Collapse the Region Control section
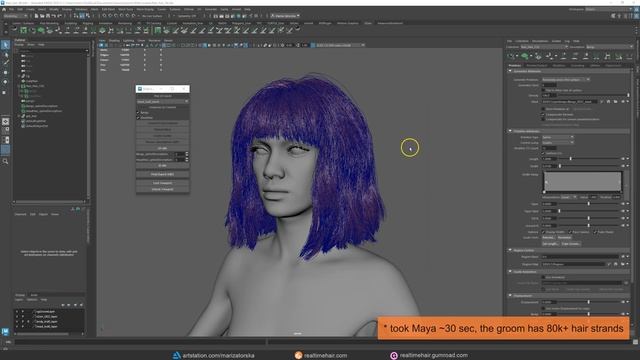 click(x=510, y=250)
